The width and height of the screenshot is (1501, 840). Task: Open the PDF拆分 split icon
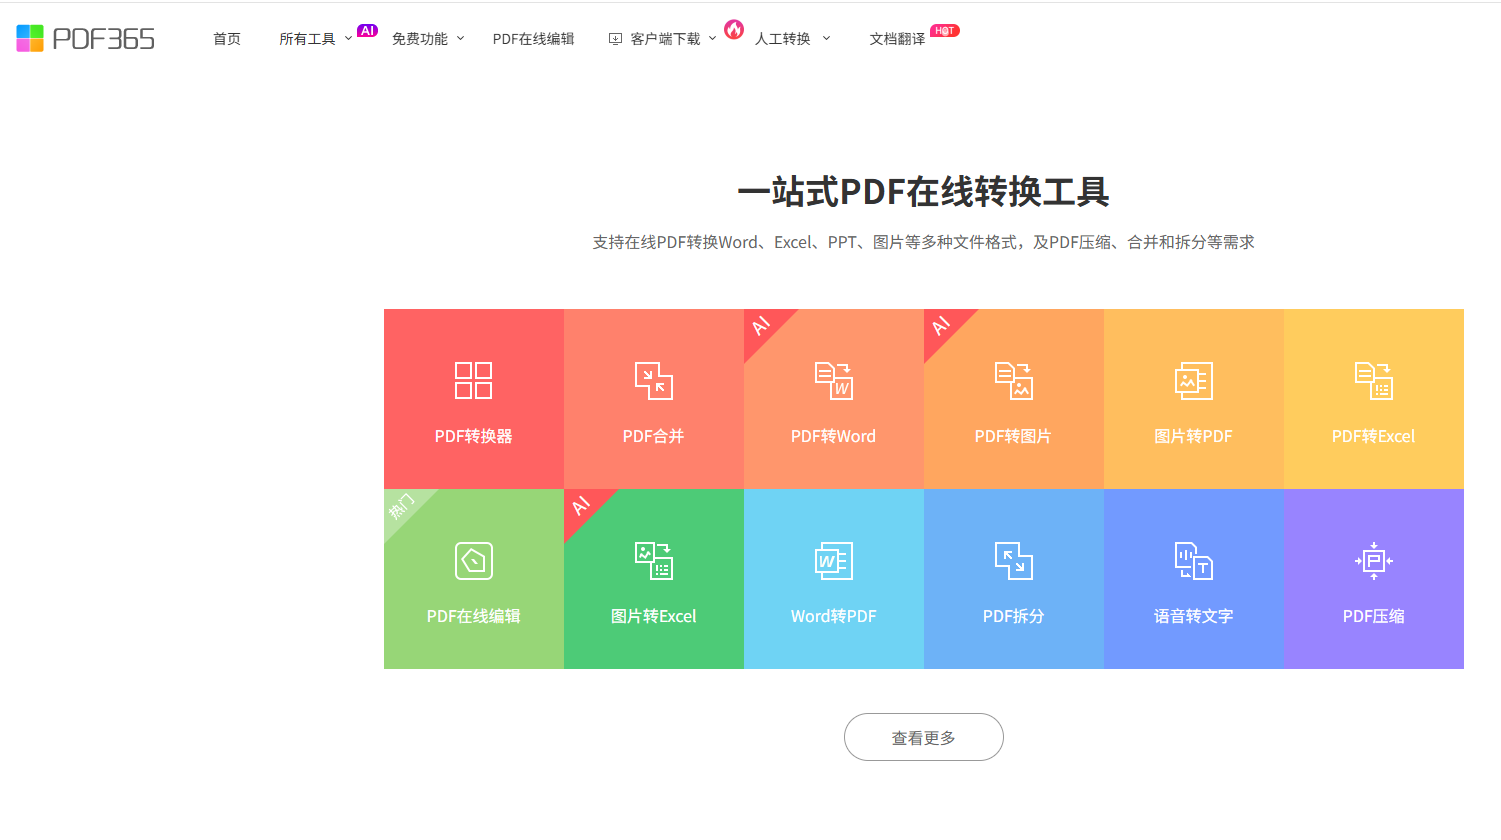pyautogui.click(x=1013, y=561)
